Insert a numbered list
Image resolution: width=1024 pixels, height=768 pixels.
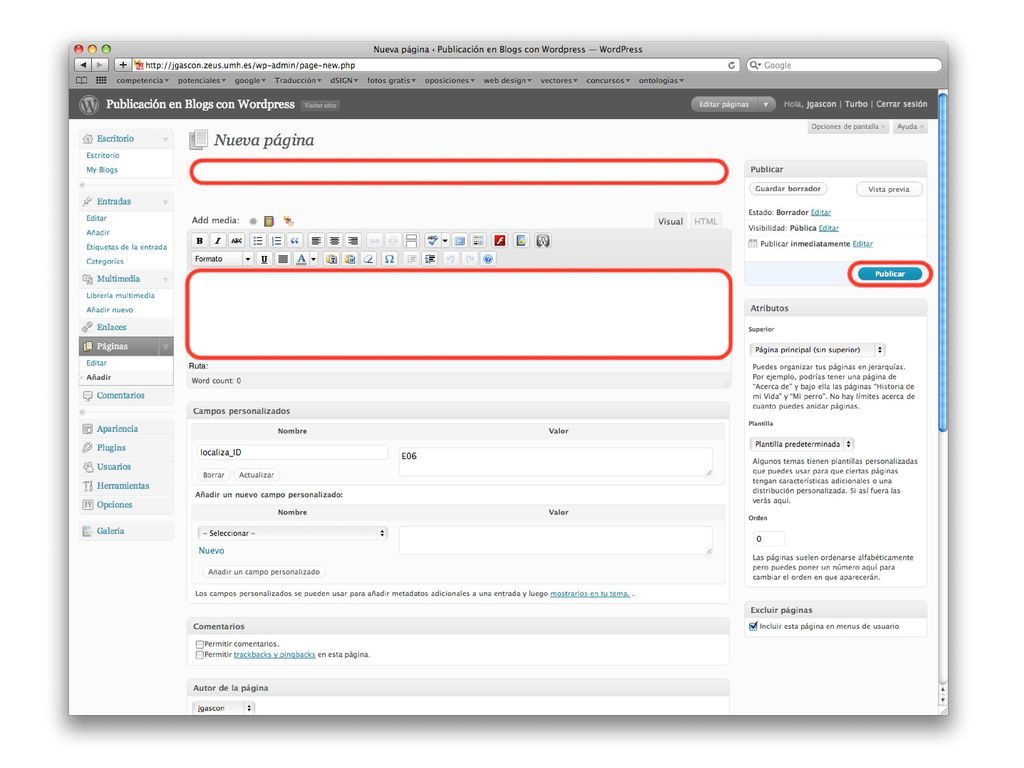pyautogui.click(x=276, y=241)
